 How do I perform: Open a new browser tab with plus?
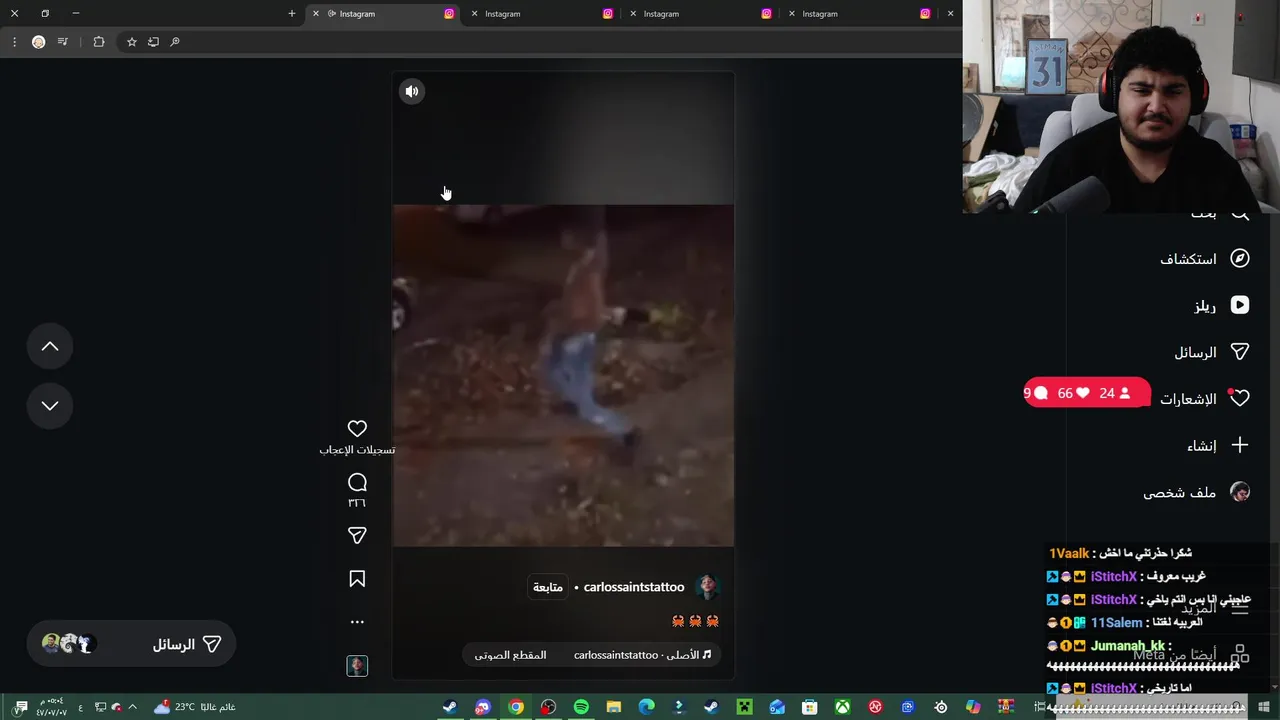pyautogui.click(x=292, y=13)
